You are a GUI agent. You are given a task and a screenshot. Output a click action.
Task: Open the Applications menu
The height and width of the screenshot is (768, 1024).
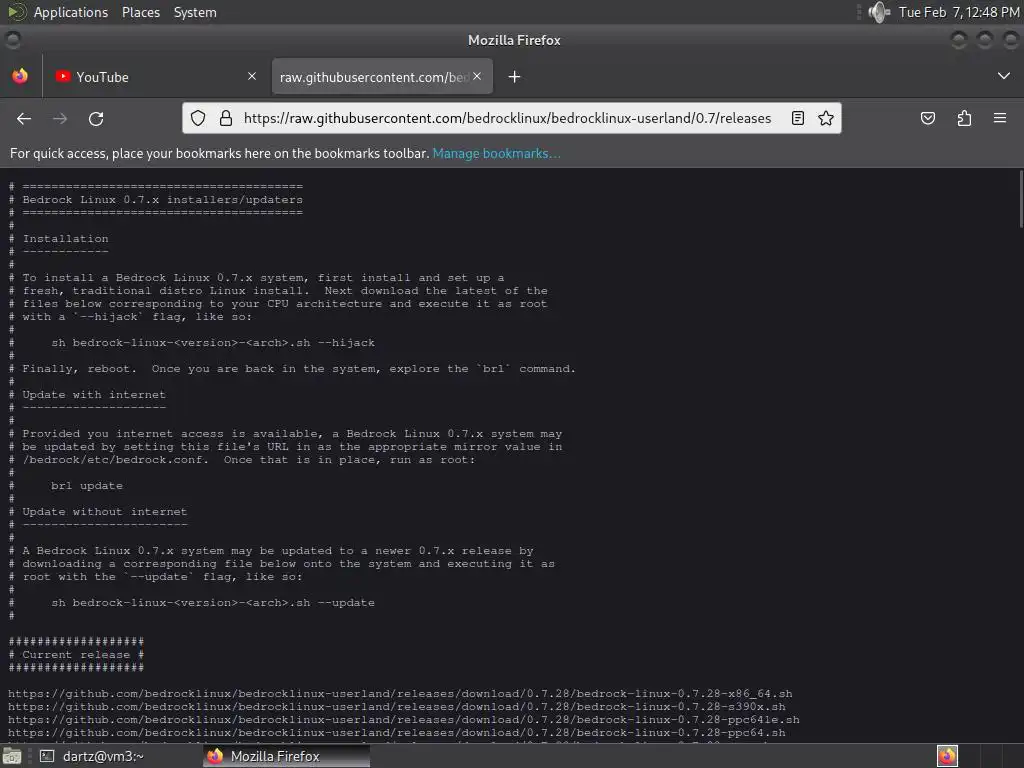tap(71, 12)
